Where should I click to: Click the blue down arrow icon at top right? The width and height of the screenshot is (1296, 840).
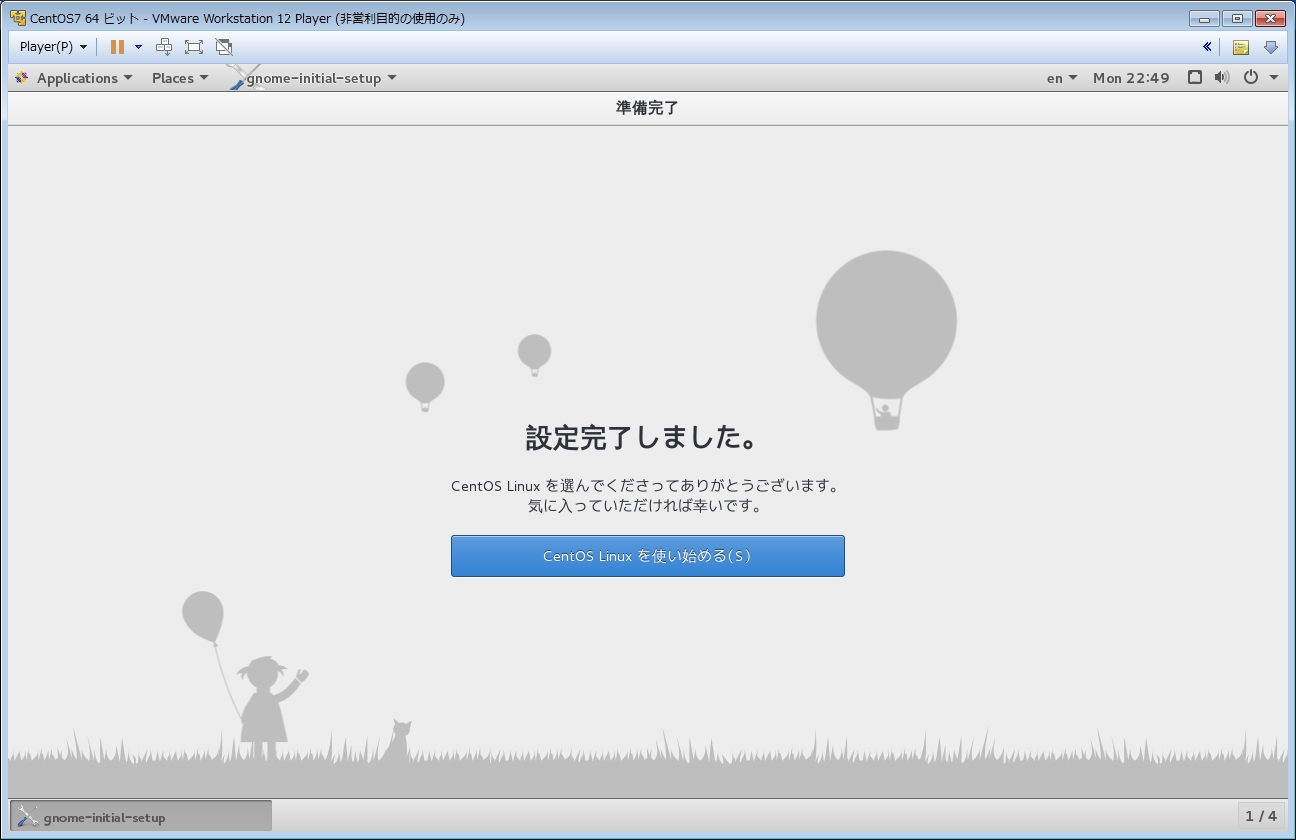click(x=1270, y=47)
